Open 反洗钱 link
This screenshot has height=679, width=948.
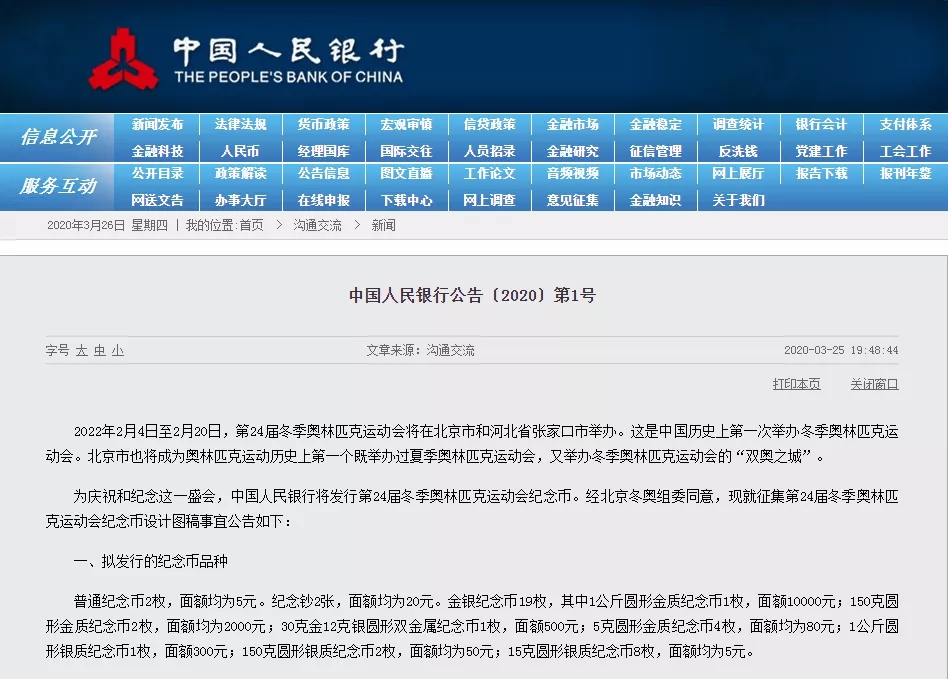tap(738, 151)
